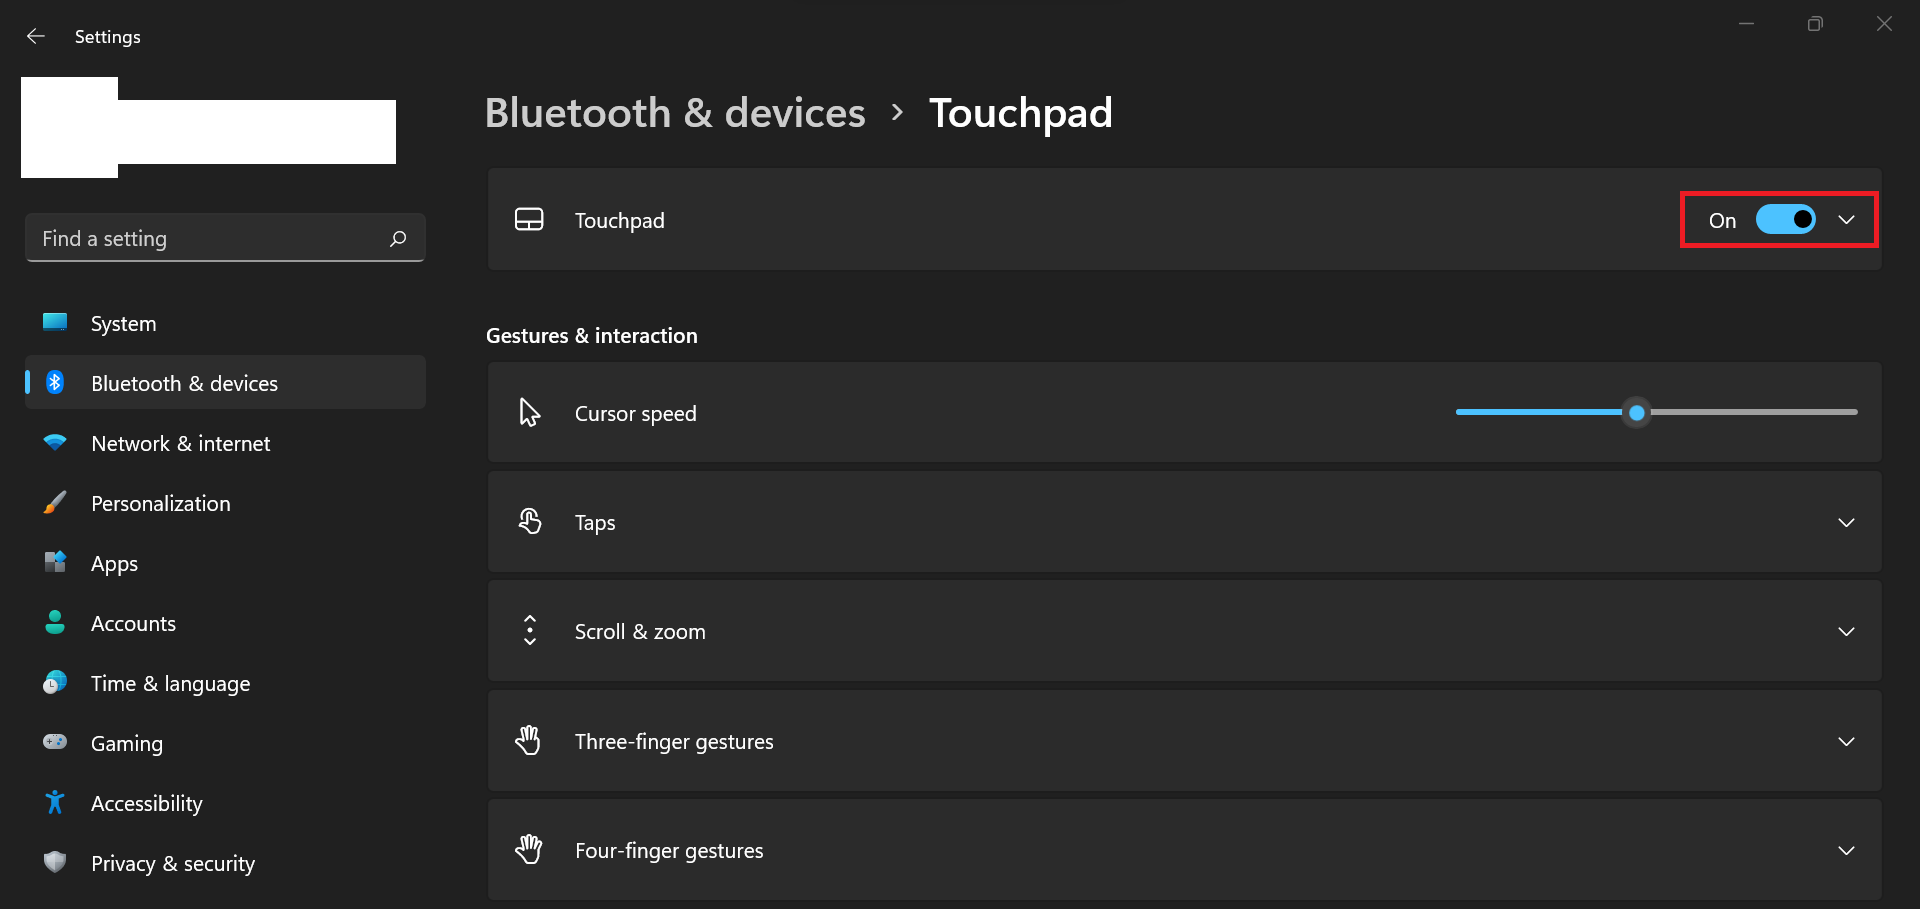Click the Accessibility figure icon
Viewport: 1920px width, 909px height.
point(55,802)
